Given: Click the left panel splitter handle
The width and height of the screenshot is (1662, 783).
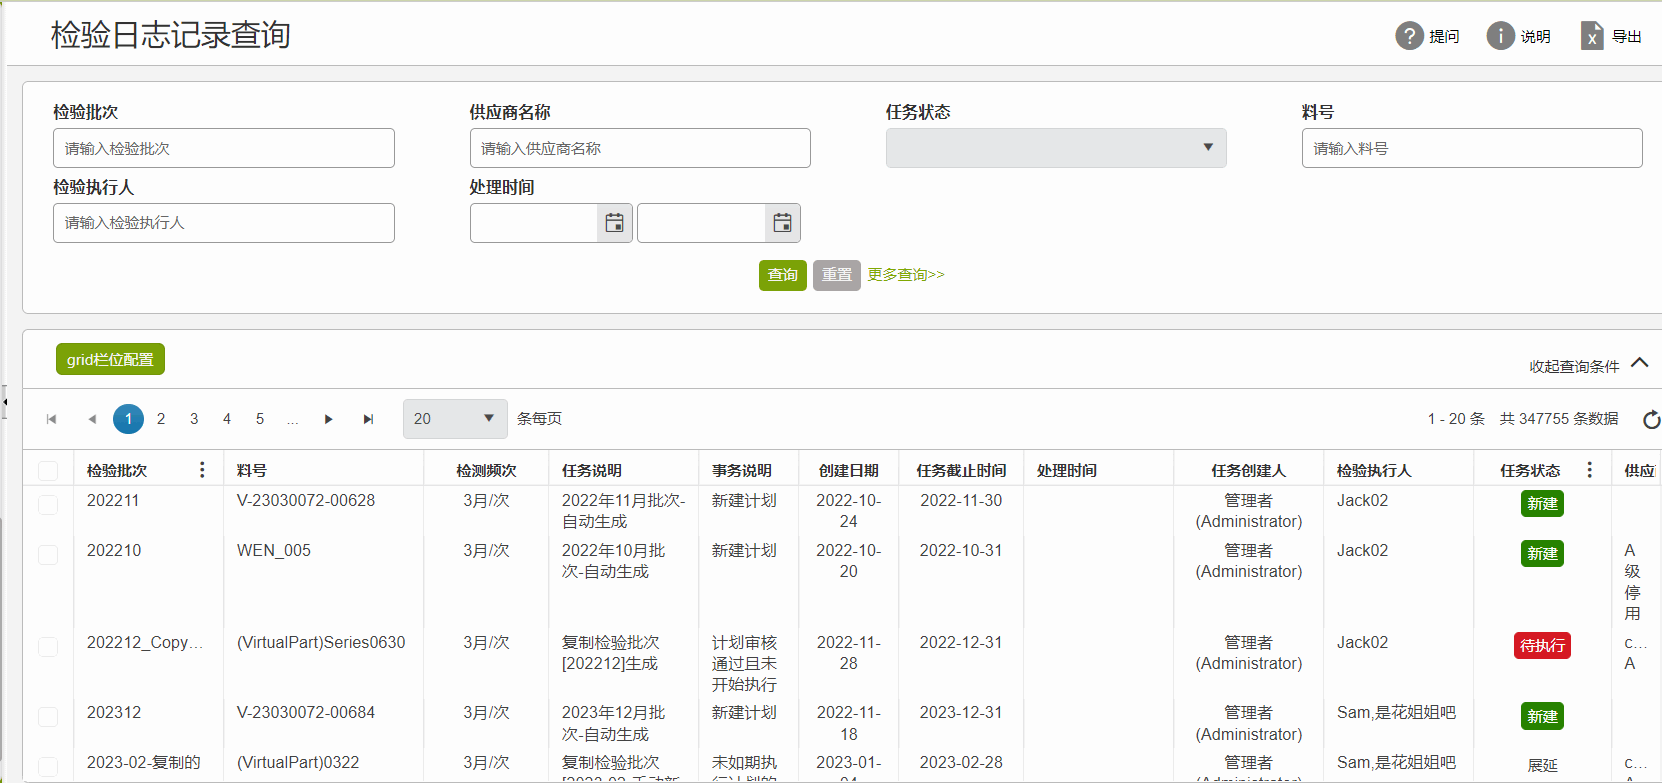Looking at the screenshot, I should point(4,402).
